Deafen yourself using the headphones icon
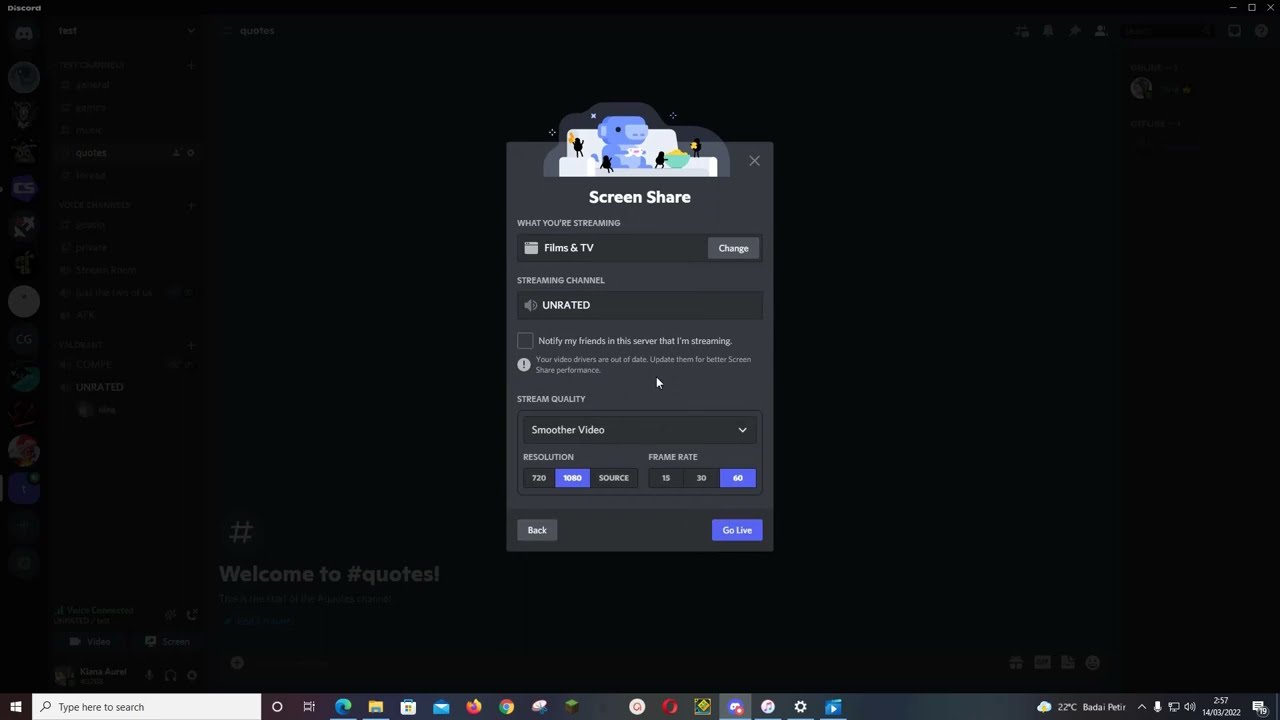 pos(170,675)
